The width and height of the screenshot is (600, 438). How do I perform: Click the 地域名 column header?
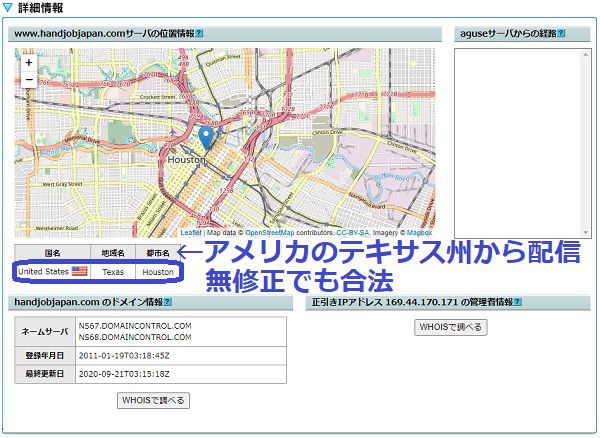(113, 253)
